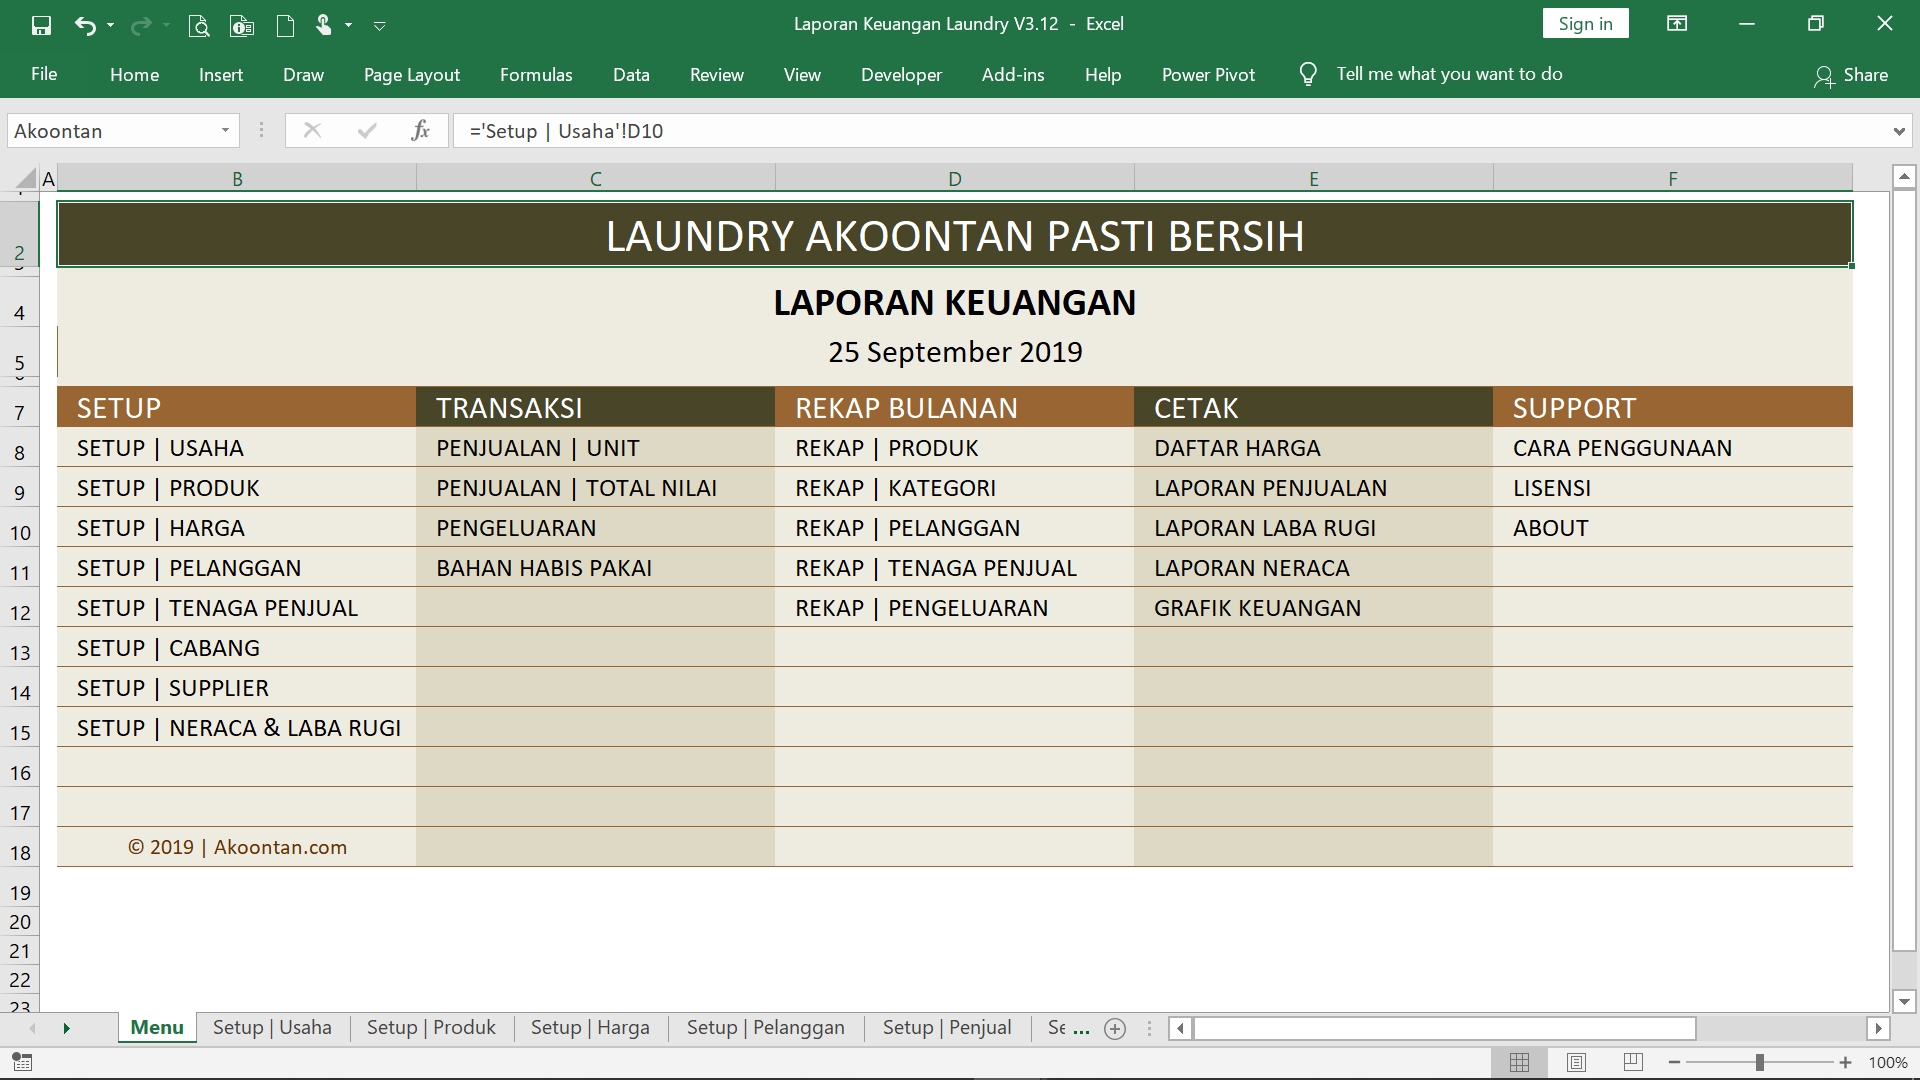1920x1080 pixels.
Task: Click the Akoontan.com copyright link
Action: (237, 847)
